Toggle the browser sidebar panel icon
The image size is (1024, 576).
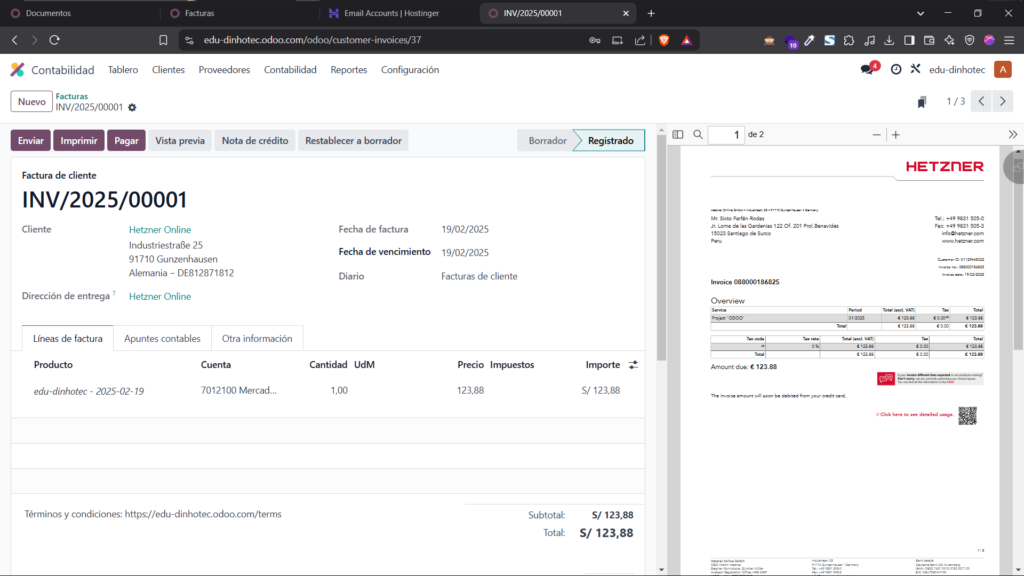[x=909, y=40]
